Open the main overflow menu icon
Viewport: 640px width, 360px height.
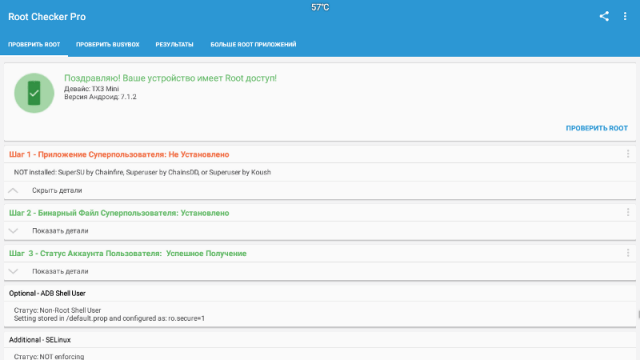click(625, 16)
